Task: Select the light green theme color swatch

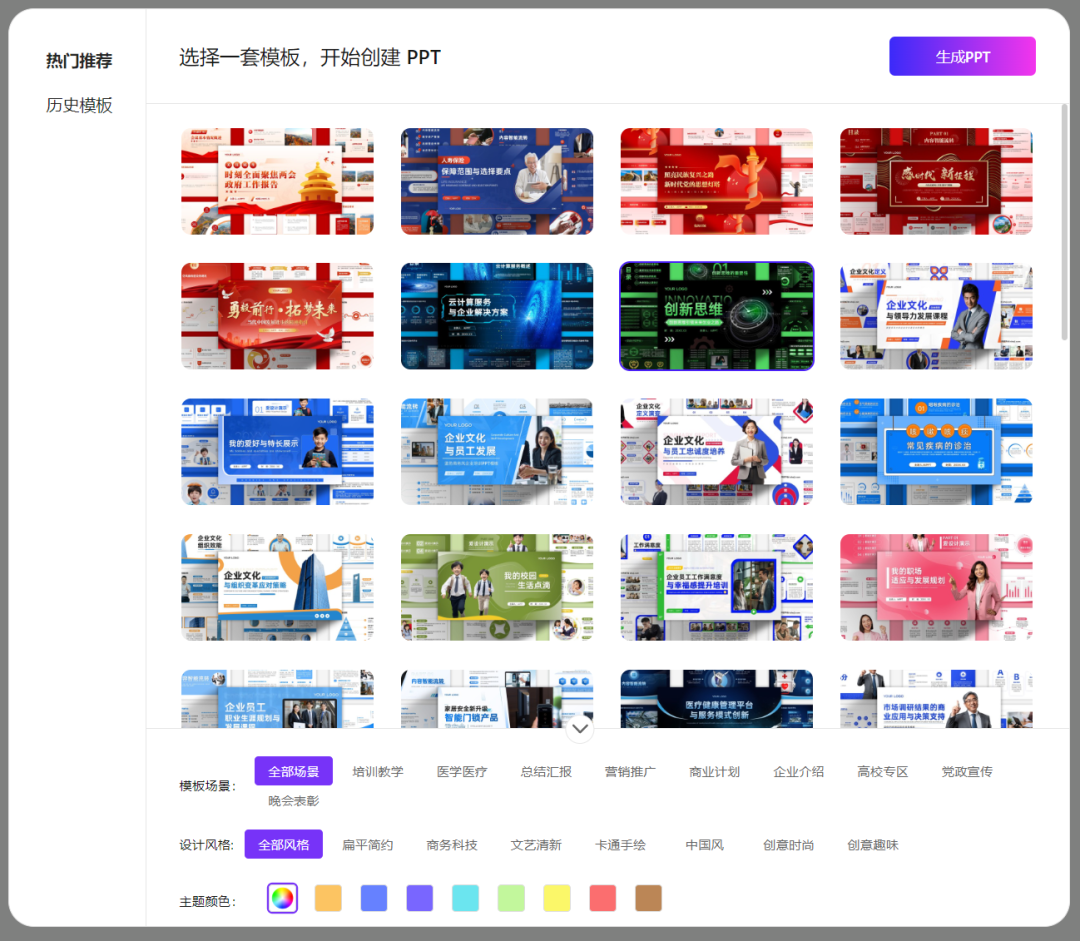Action: [511, 898]
